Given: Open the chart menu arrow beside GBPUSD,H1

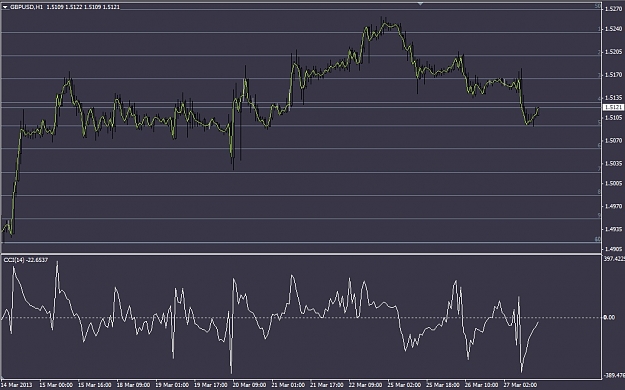Looking at the screenshot, I should point(5,7).
